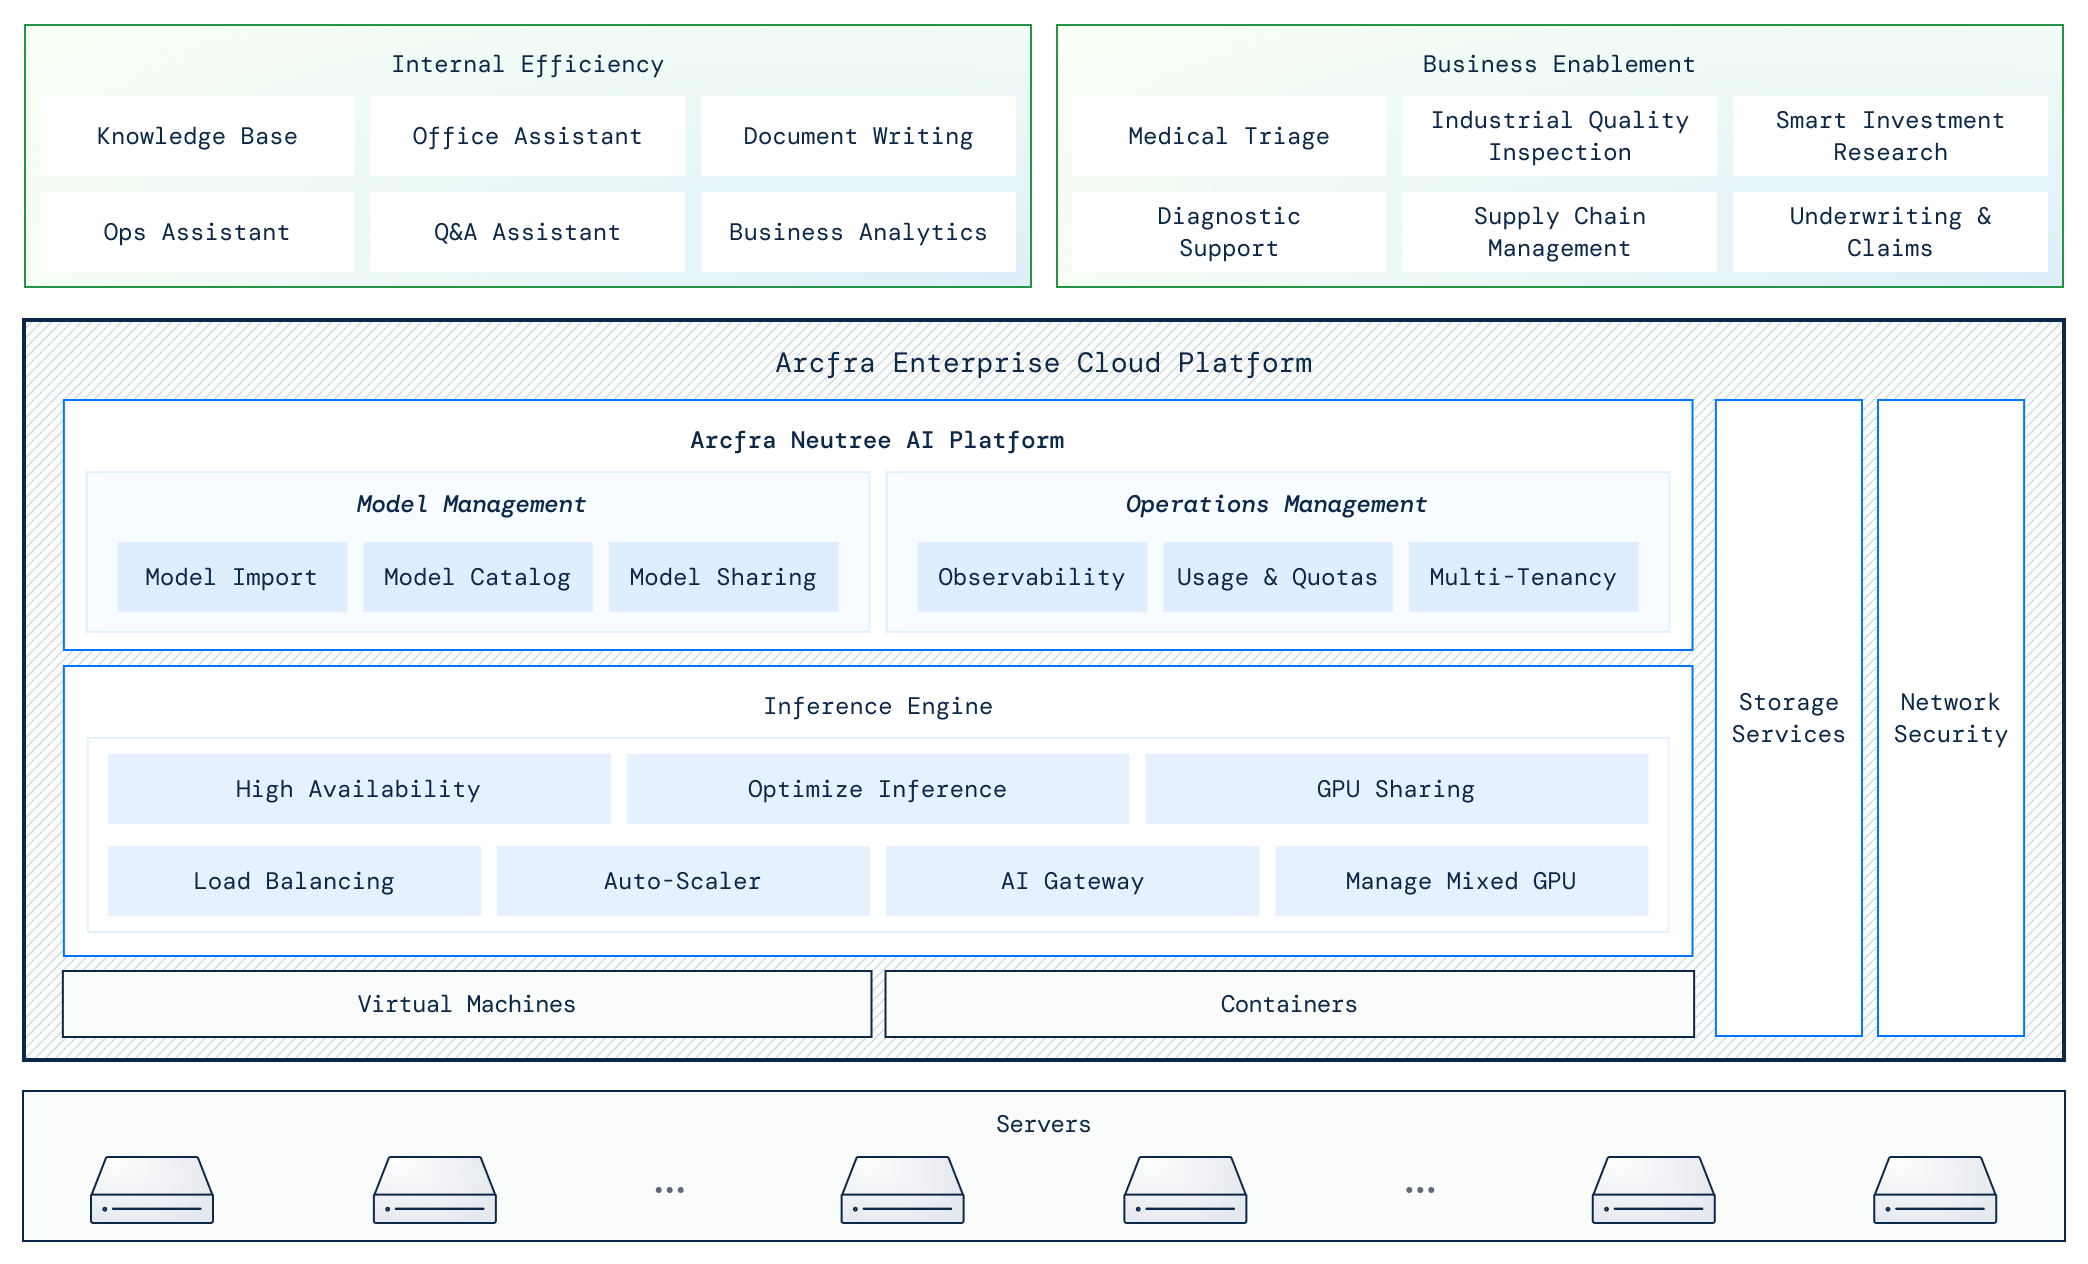Select the Auto-Scaler component
Screen dimensions: 2088x1264
[x=682, y=881]
